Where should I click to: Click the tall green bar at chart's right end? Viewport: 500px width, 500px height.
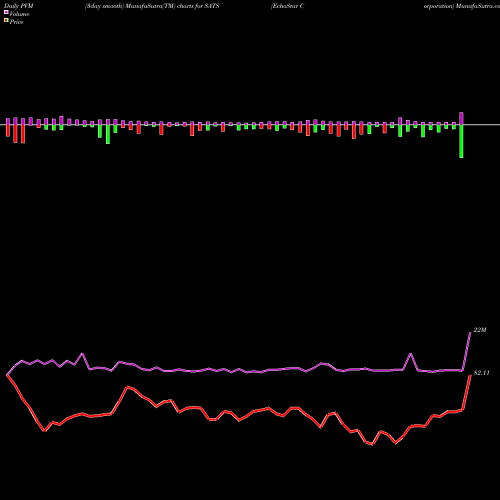461,141
